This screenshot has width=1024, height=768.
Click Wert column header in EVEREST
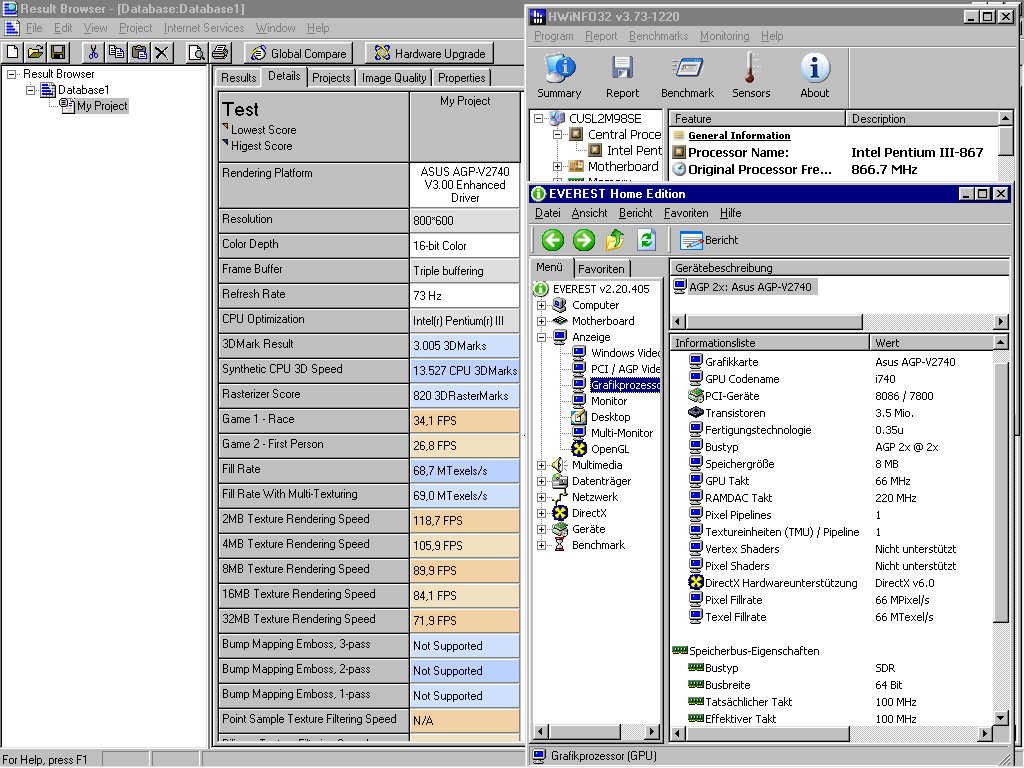[x=932, y=343]
